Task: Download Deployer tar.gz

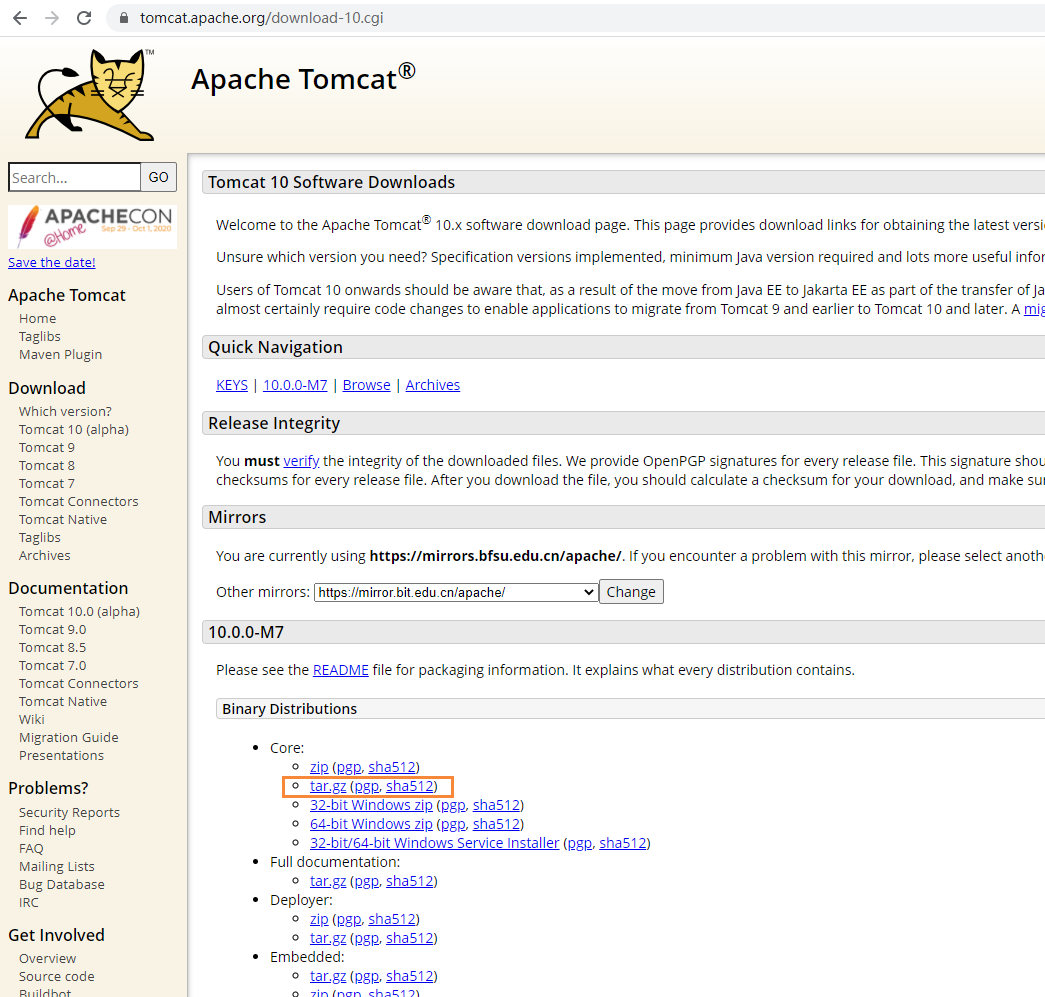Action: click(x=328, y=938)
